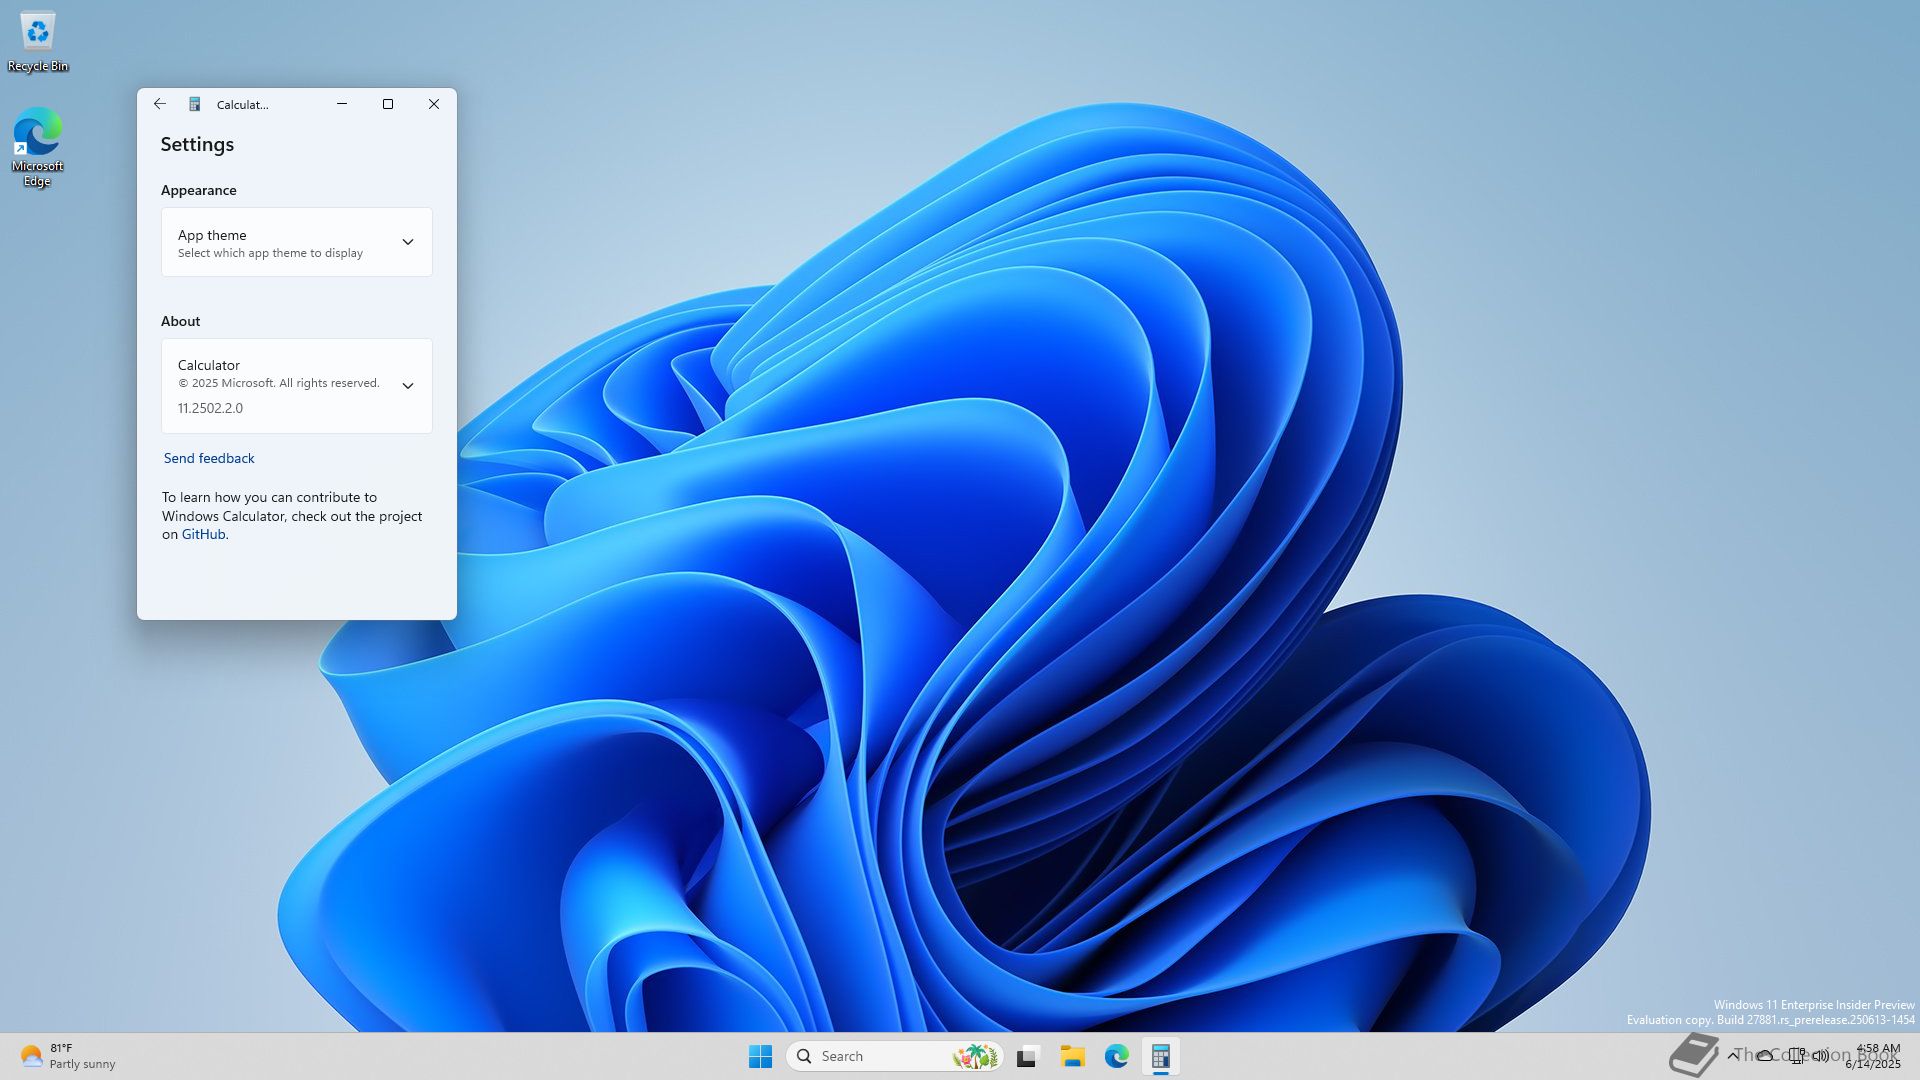This screenshot has height=1080, width=1920.
Task: Click the Calculator taskbar icon
Action: point(1160,1056)
